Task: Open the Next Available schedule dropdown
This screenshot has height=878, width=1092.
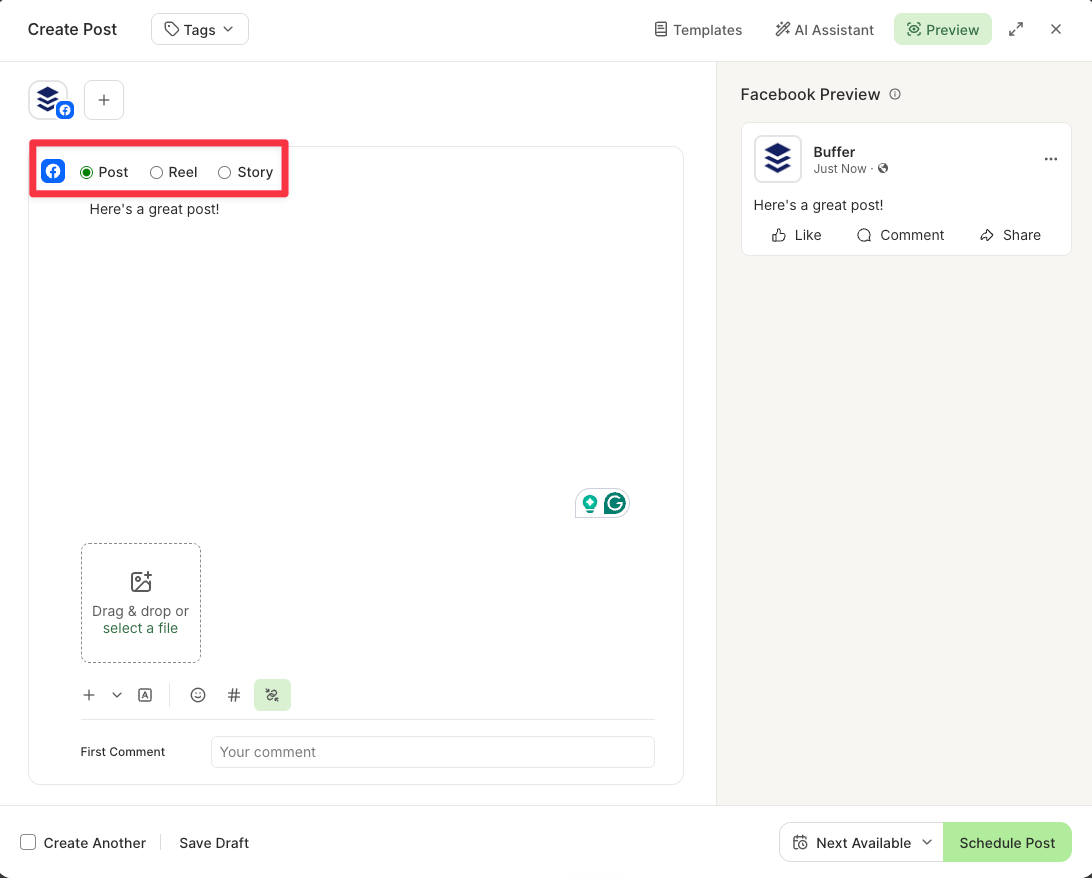Action: click(x=861, y=842)
